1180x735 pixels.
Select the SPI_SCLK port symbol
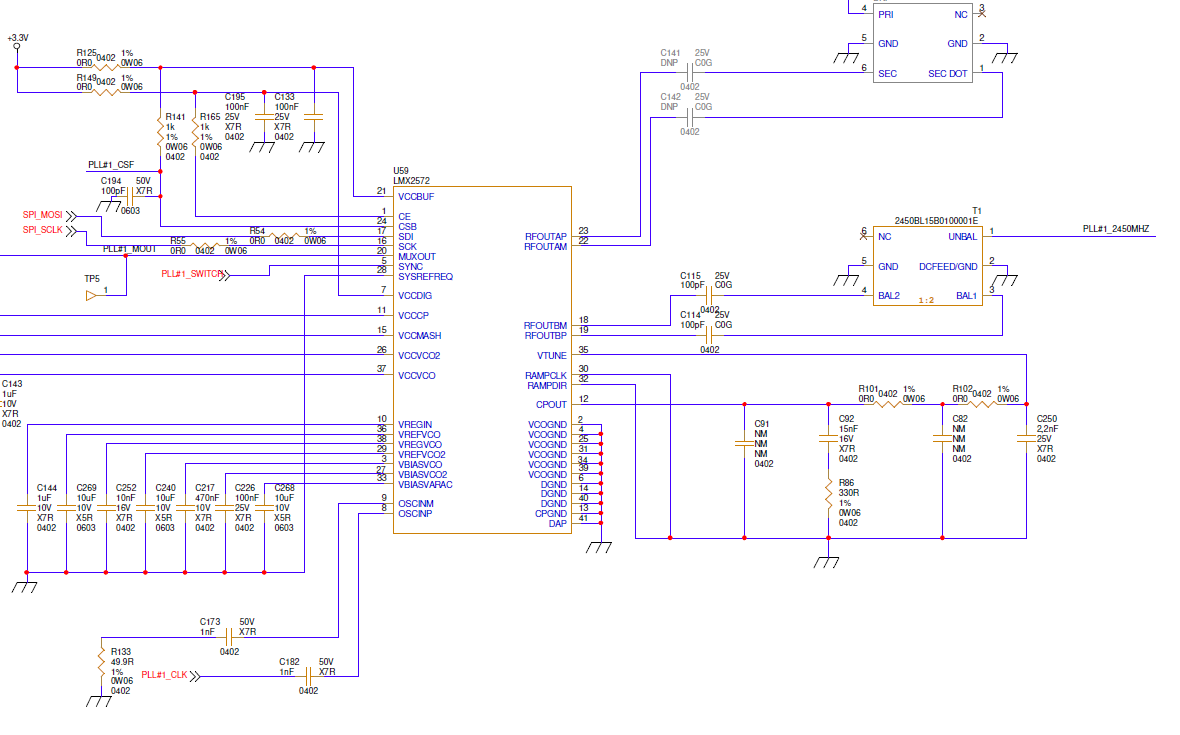tap(71, 231)
